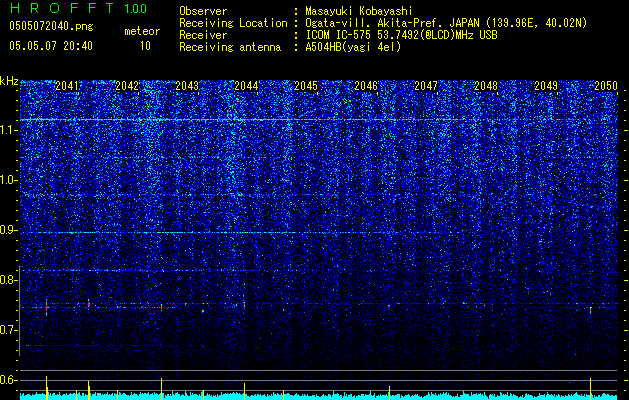Click the 0.9 frequency axis label
629x400 pixels.
(x=9, y=230)
